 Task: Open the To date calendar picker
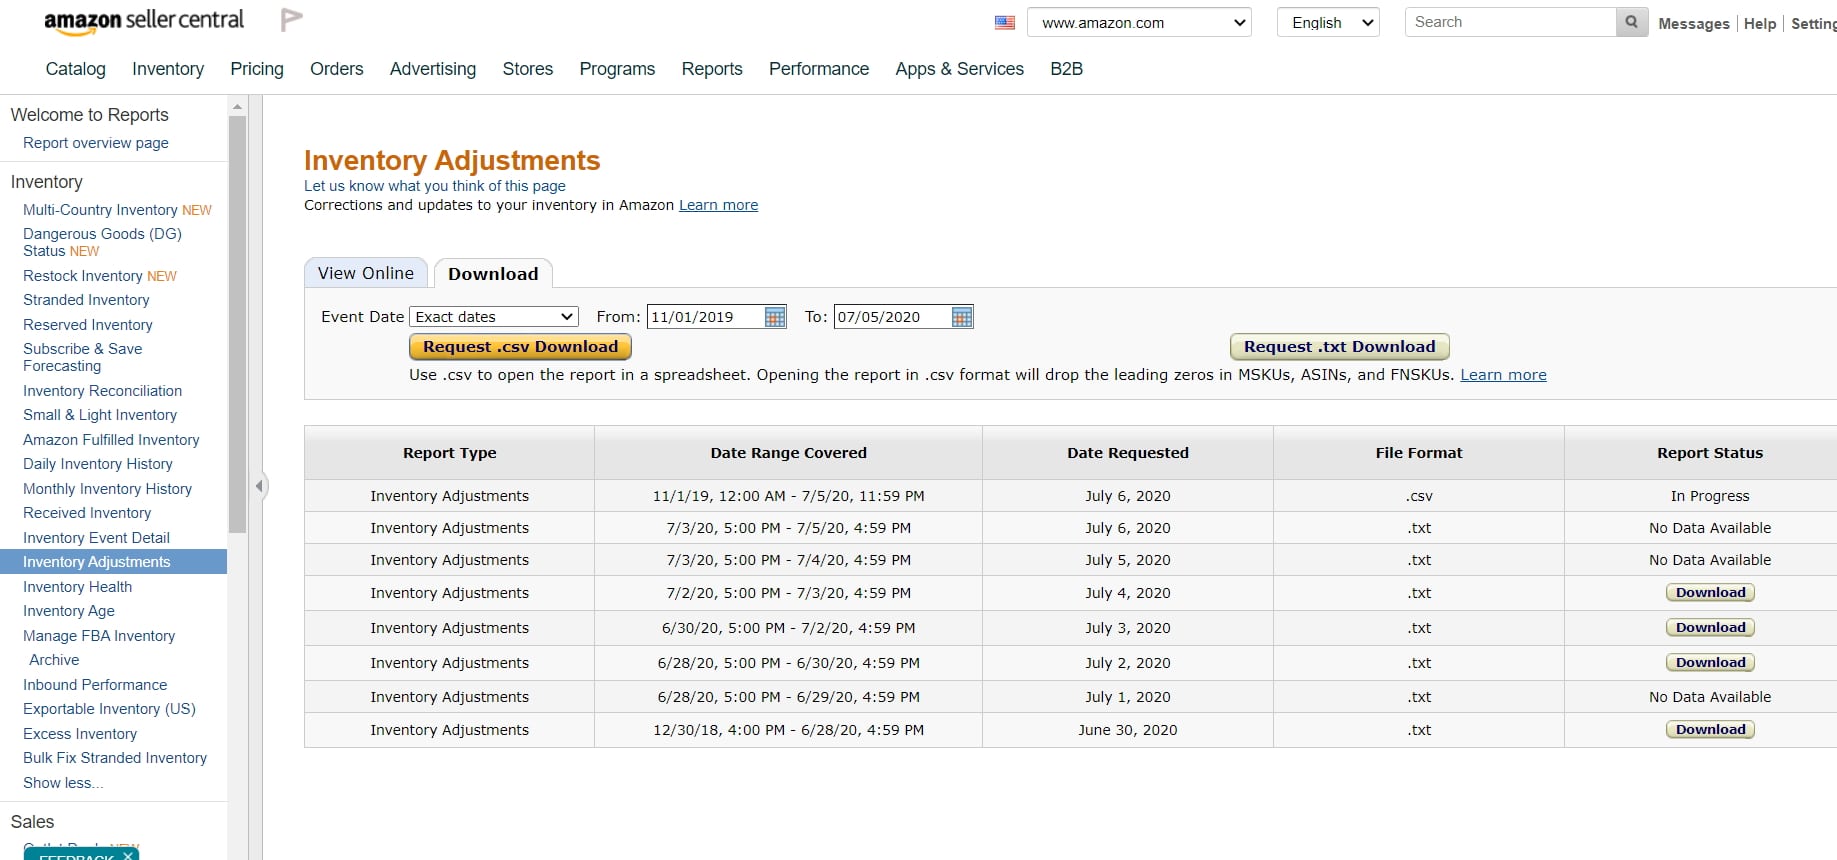pyautogui.click(x=962, y=317)
